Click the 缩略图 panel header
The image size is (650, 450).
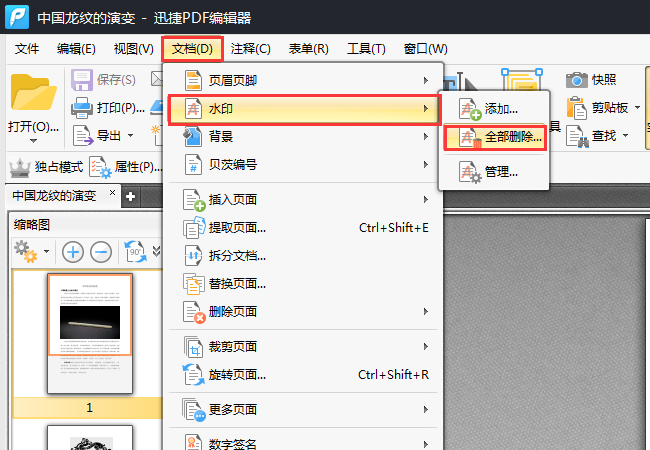click(x=32, y=225)
